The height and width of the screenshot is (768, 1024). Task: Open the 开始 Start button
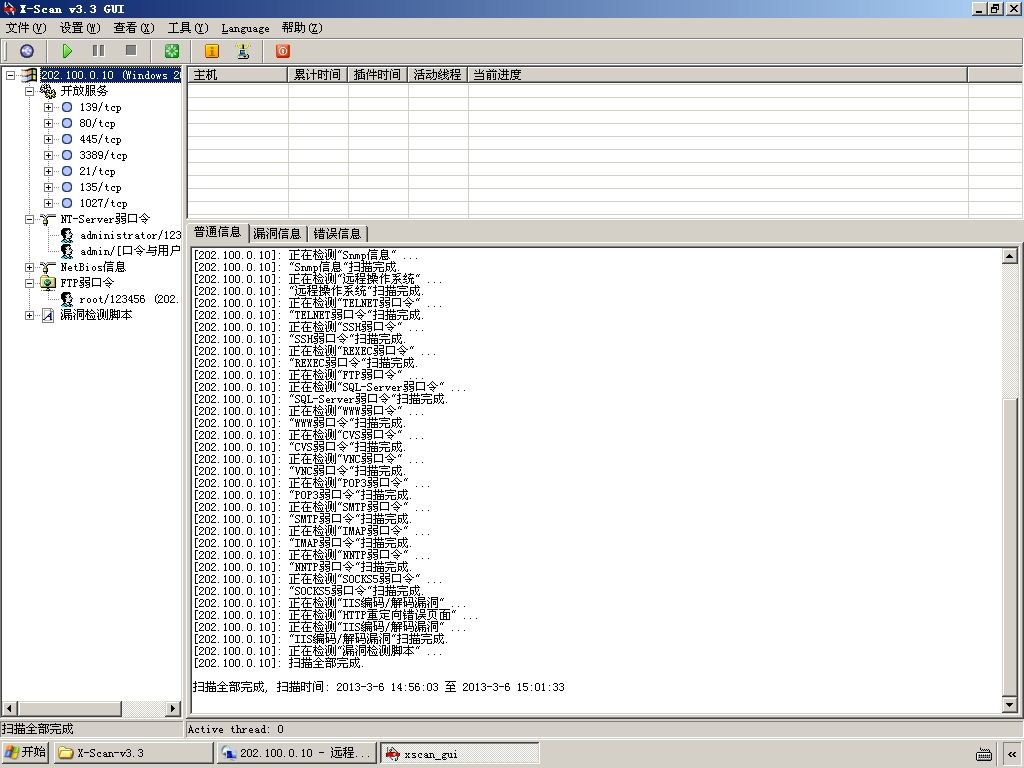(25, 752)
